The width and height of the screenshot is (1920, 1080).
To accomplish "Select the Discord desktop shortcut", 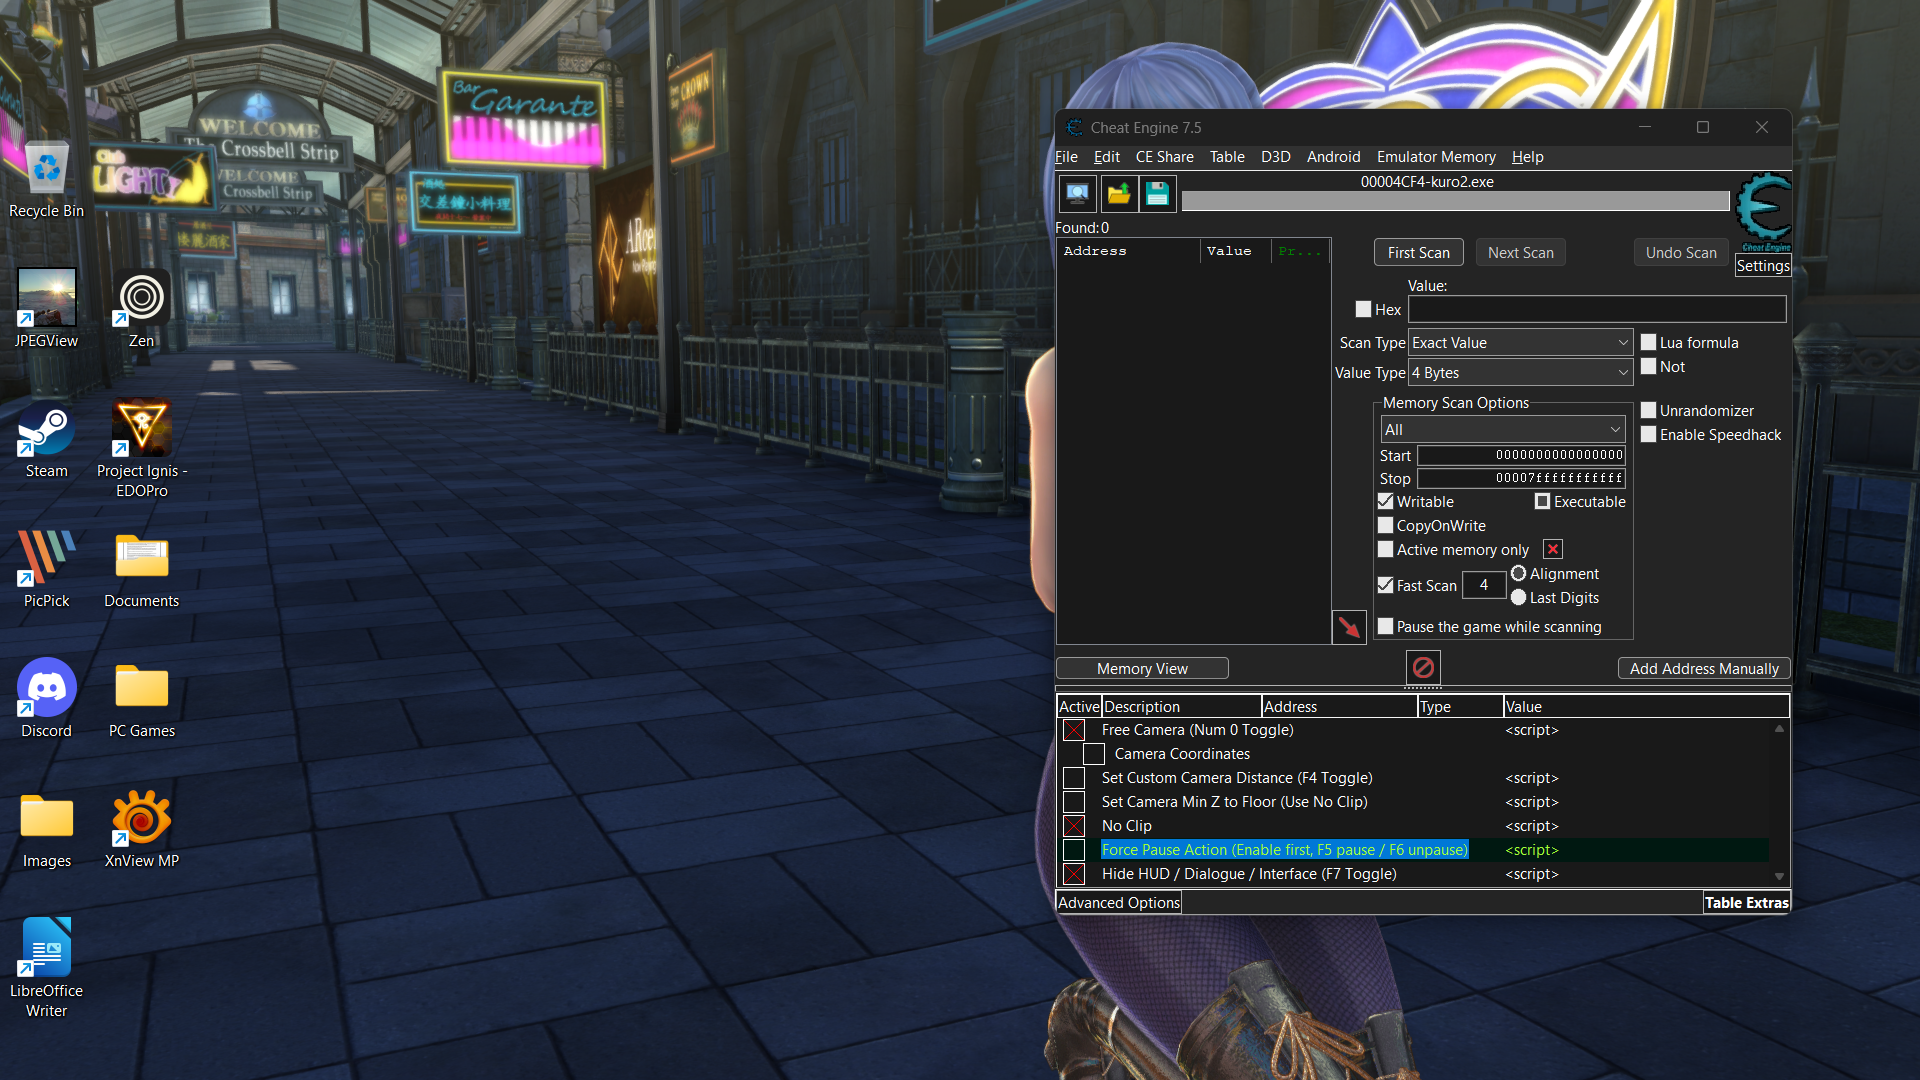I will 46,699.
